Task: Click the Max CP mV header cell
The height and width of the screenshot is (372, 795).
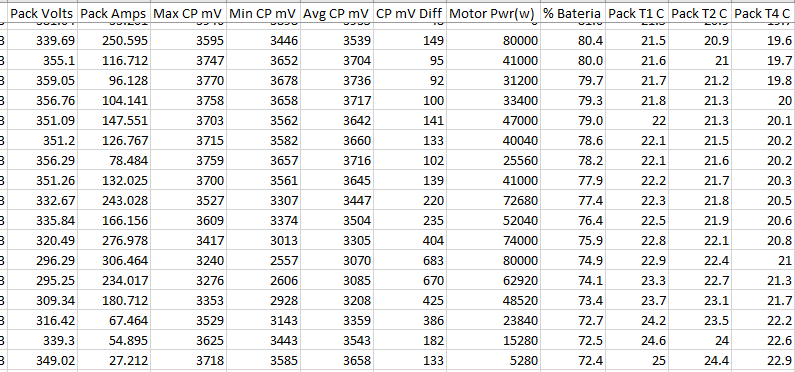Action: 188,14
